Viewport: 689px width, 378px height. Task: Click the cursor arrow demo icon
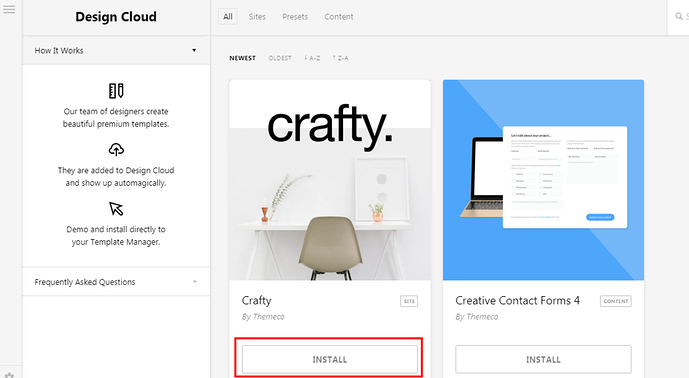116,208
